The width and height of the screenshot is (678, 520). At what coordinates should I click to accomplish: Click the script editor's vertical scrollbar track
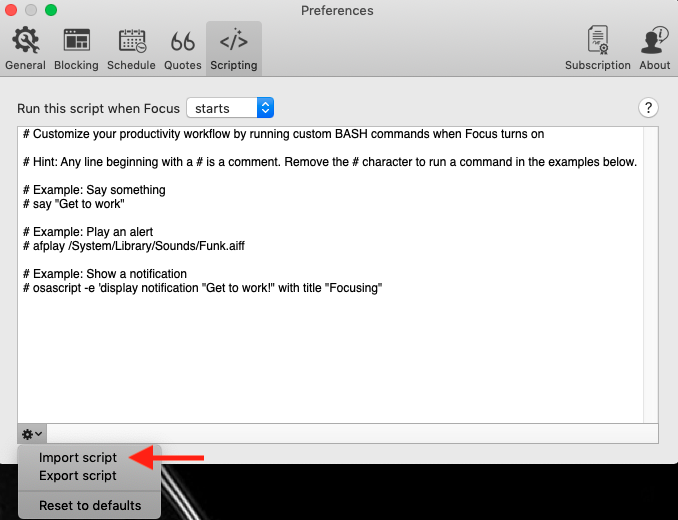(651, 275)
